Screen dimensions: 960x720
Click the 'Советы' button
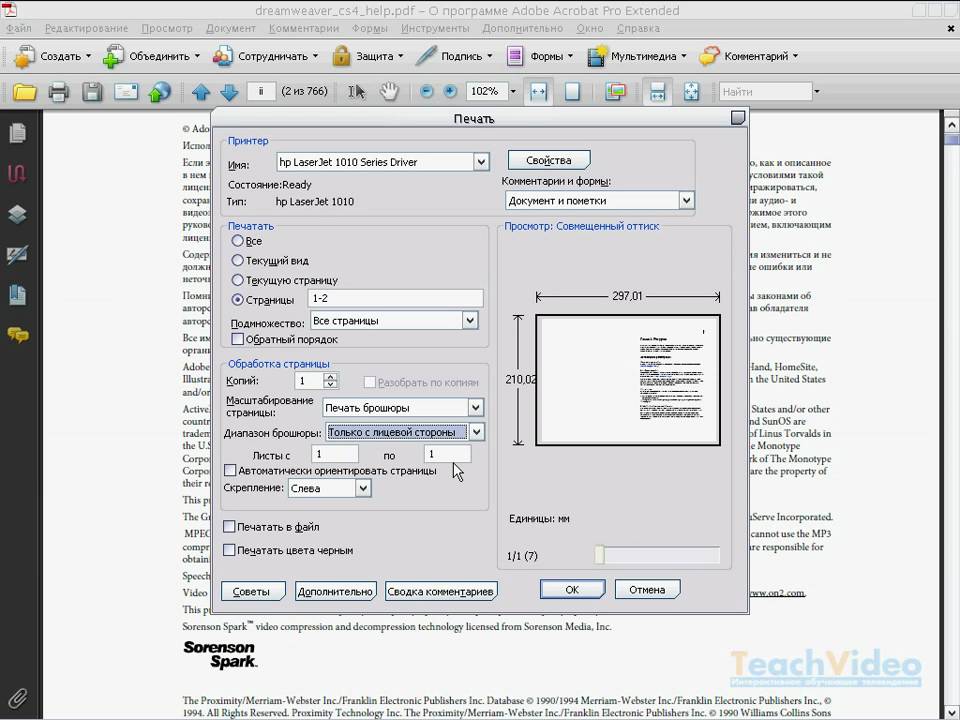(x=252, y=591)
